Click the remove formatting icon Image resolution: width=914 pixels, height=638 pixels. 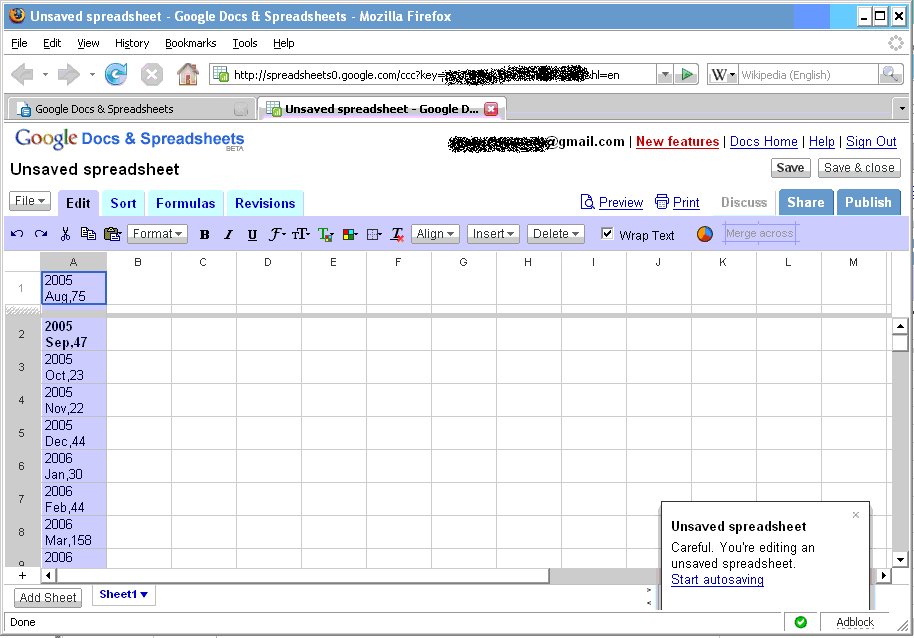click(x=397, y=235)
